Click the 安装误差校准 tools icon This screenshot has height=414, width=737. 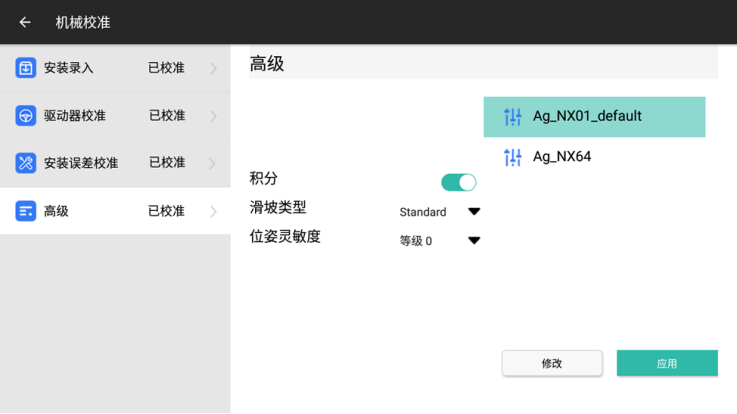coord(26,162)
